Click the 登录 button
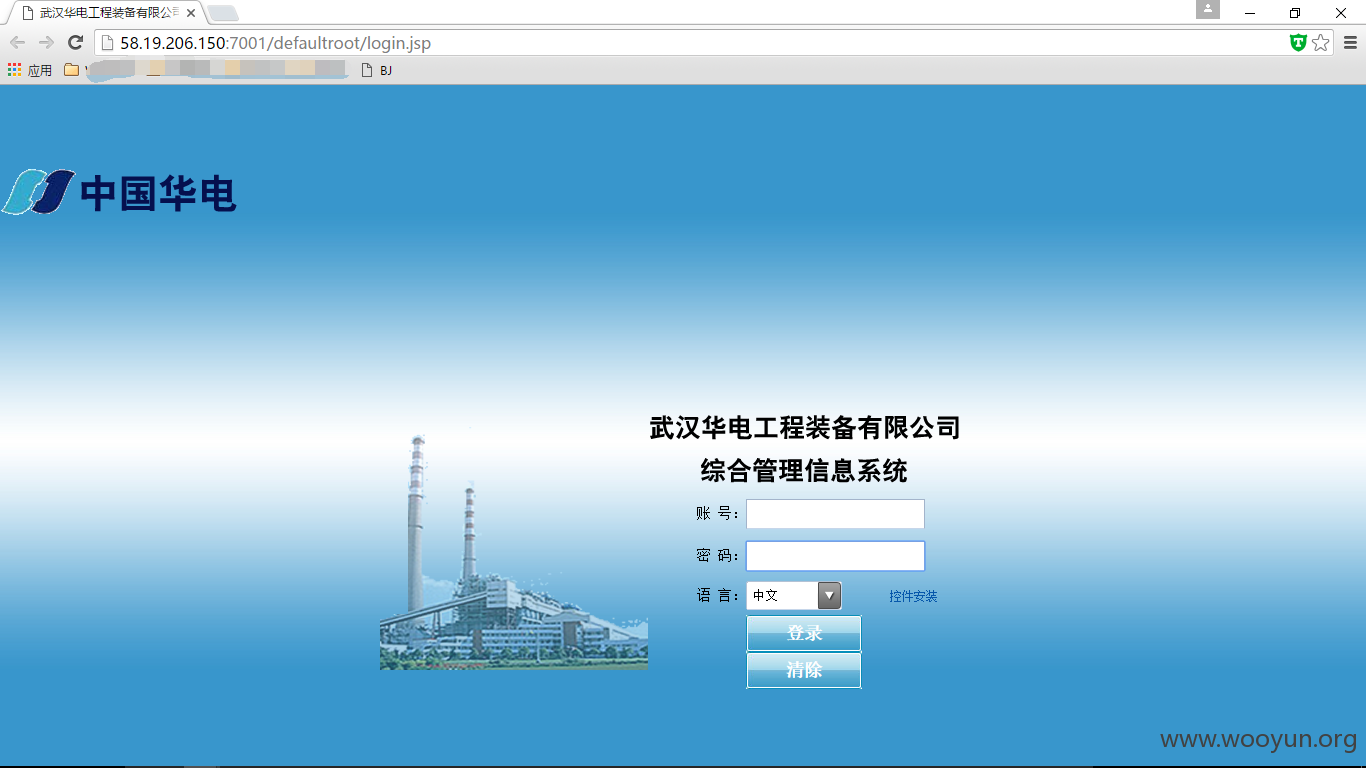This screenshot has width=1366, height=768. tap(804, 633)
